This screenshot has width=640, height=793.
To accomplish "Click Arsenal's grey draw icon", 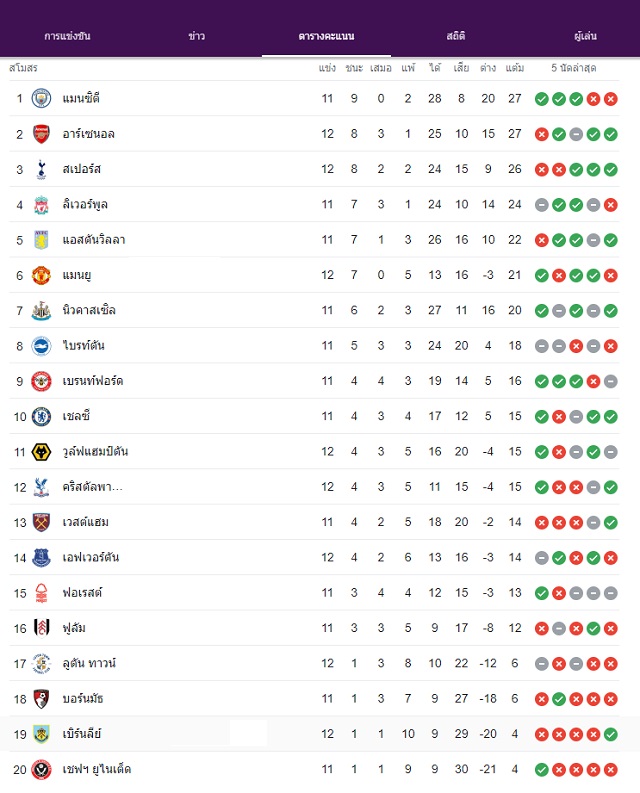I will pyautogui.click(x=576, y=135).
